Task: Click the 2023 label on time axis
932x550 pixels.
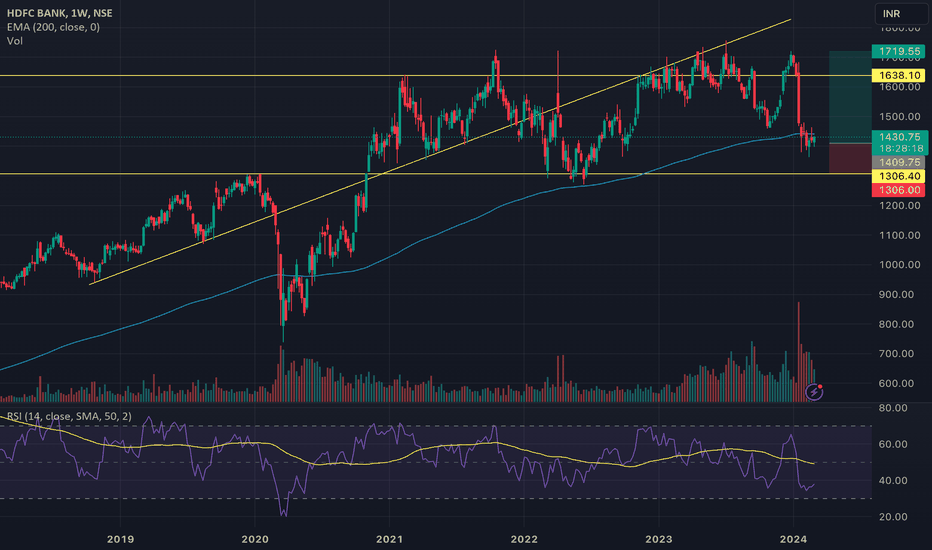Action: click(x=659, y=539)
